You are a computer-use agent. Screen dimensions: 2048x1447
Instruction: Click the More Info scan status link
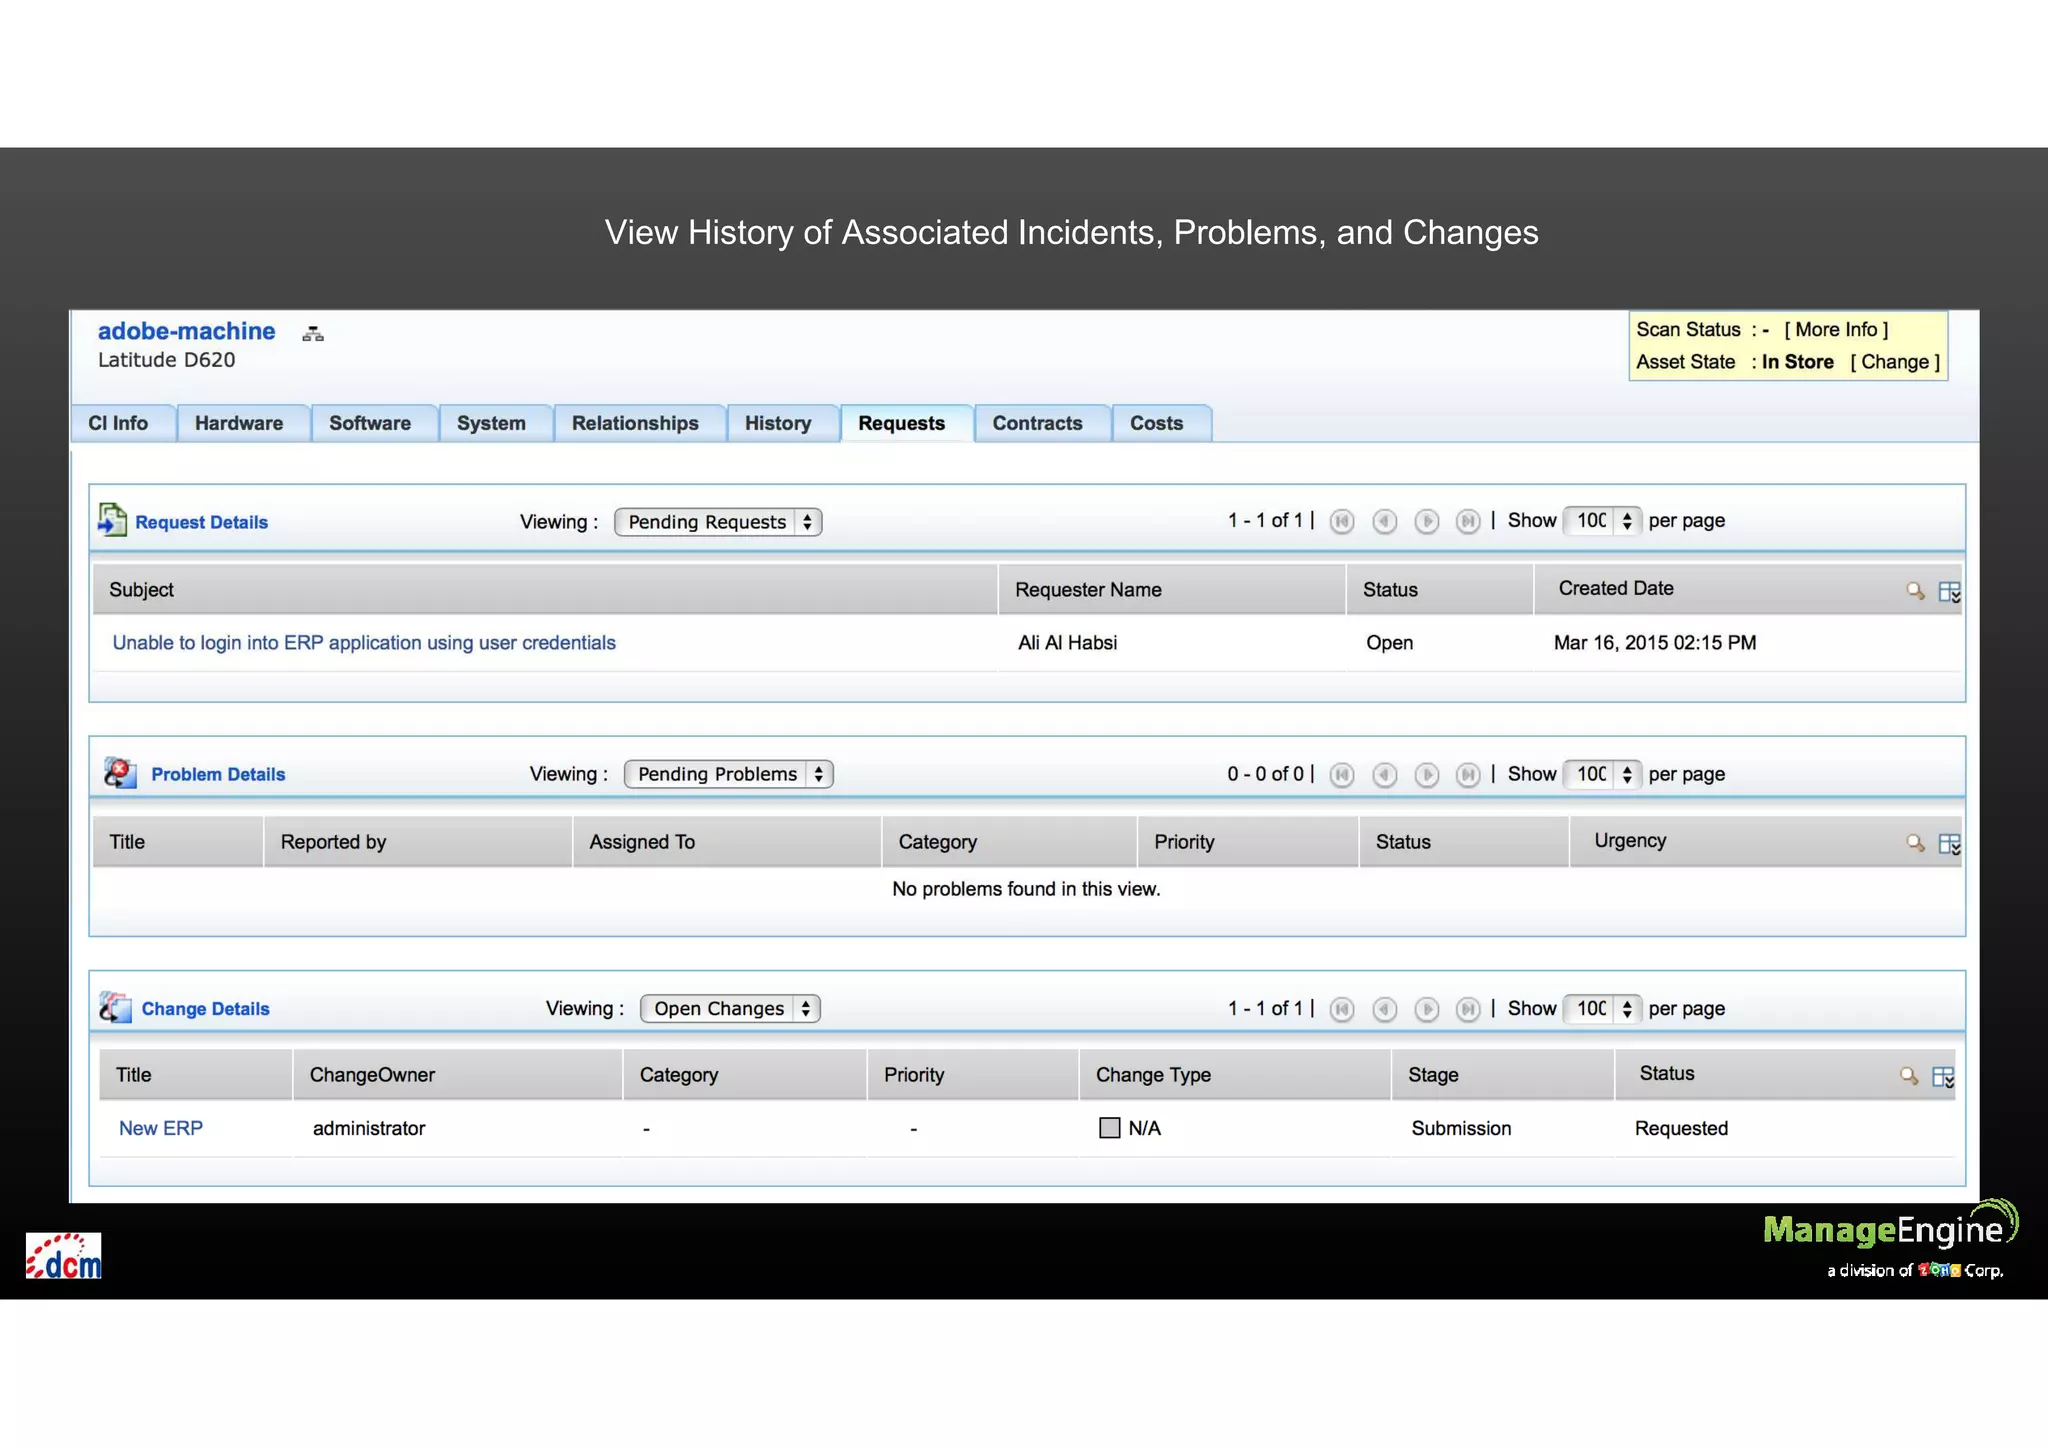[x=1836, y=330]
